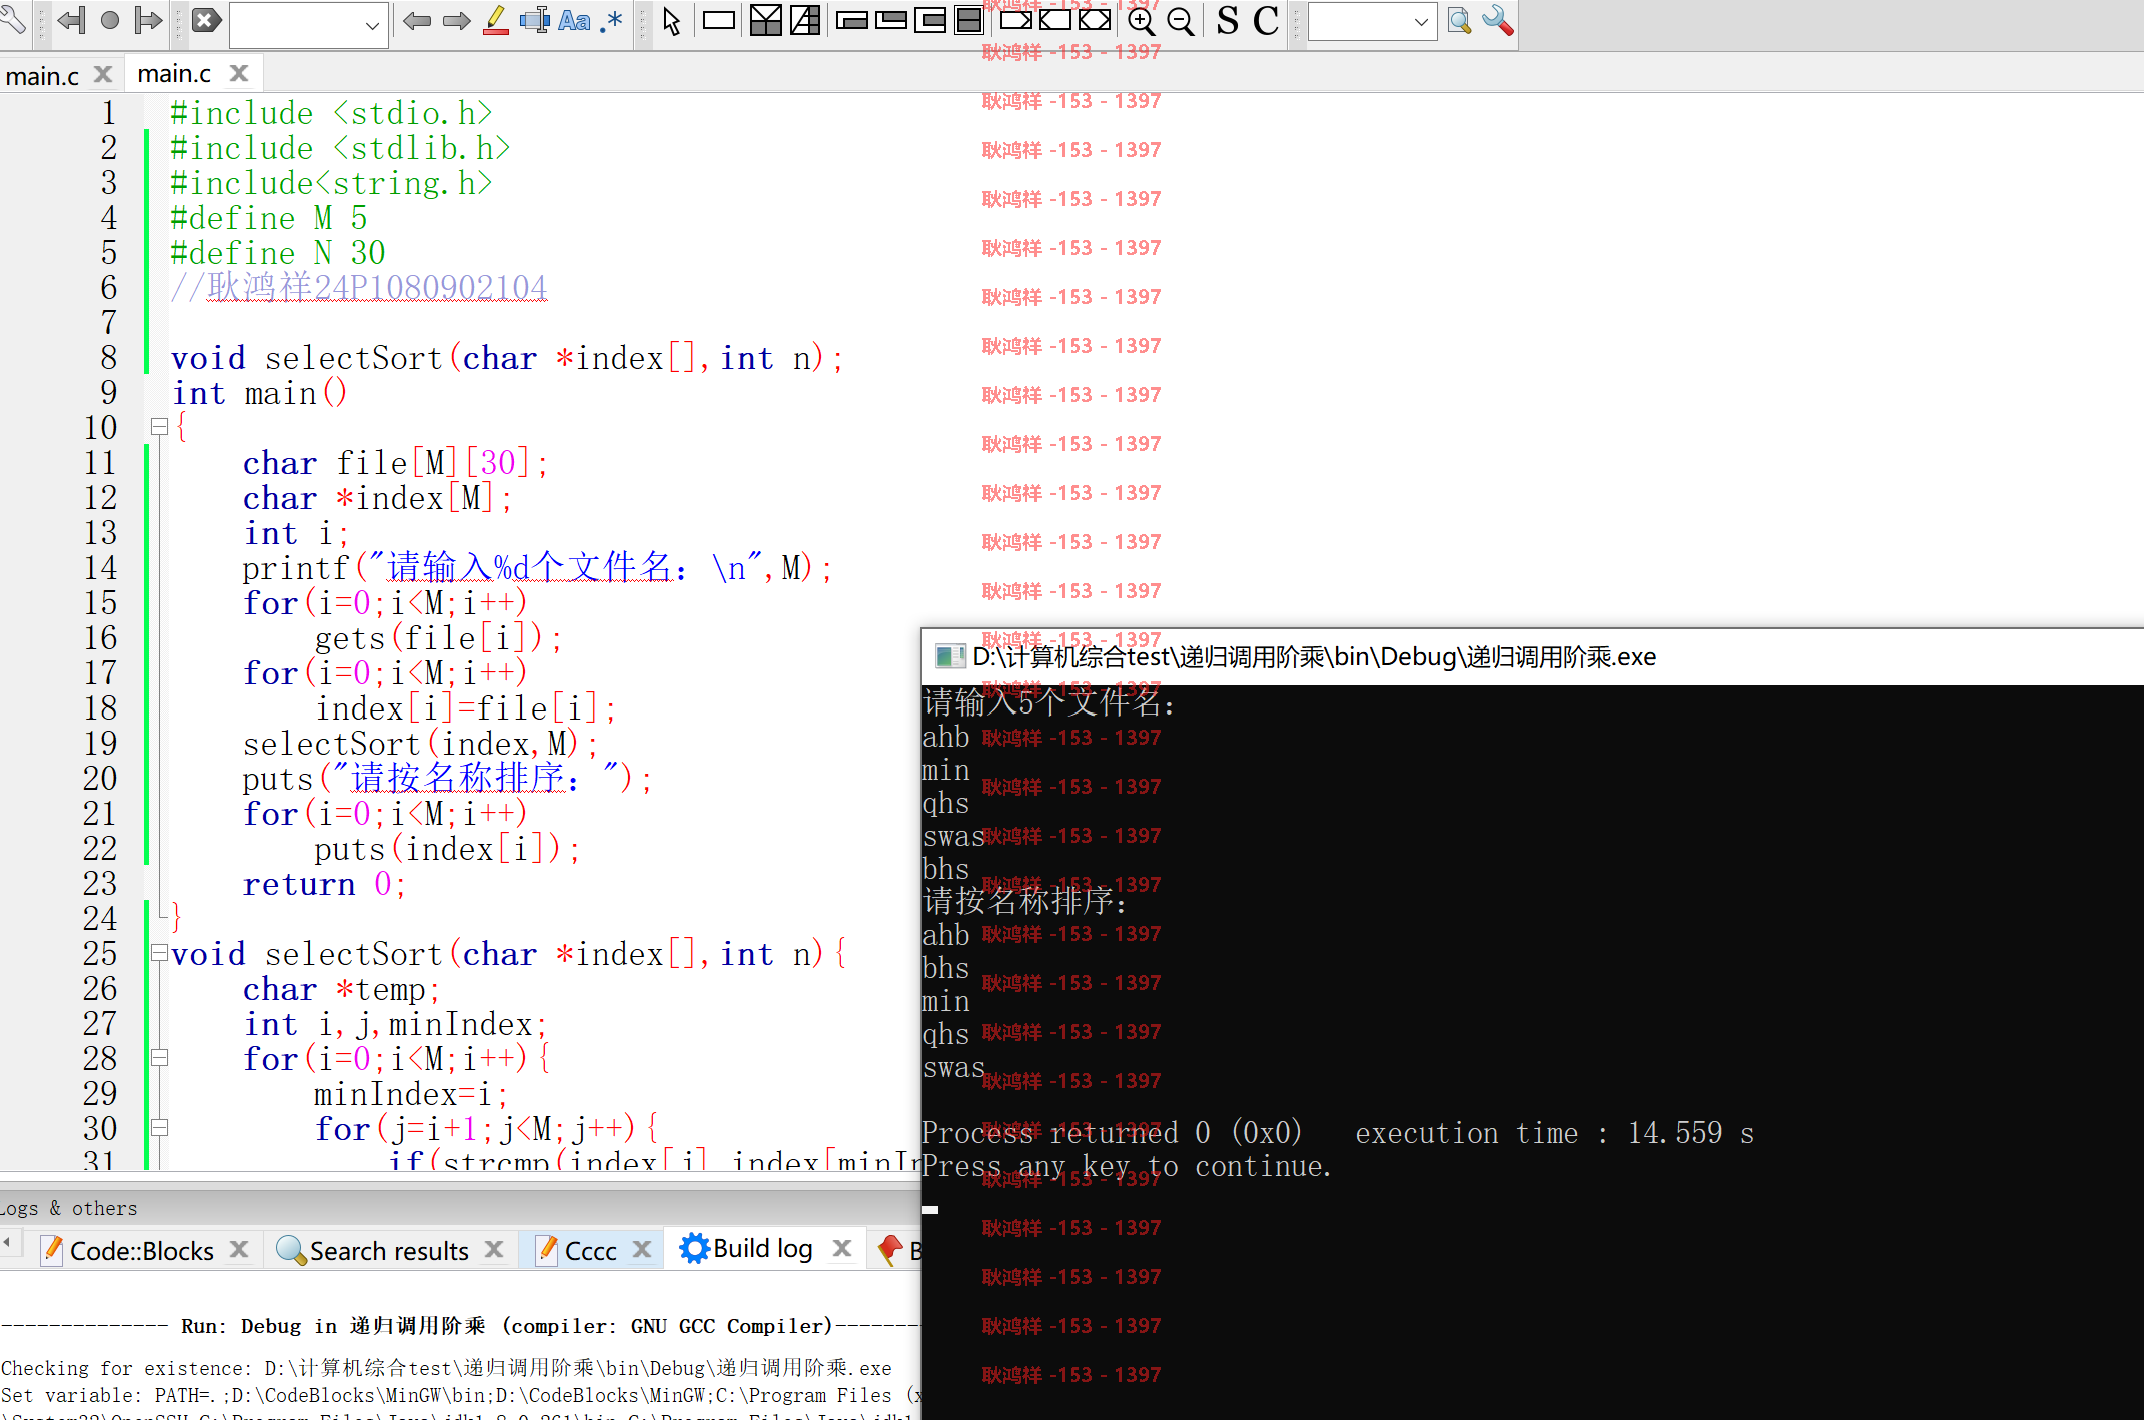Go to next search match arrow
Viewport: 2144px width, 1420px height.
tap(456, 20)
